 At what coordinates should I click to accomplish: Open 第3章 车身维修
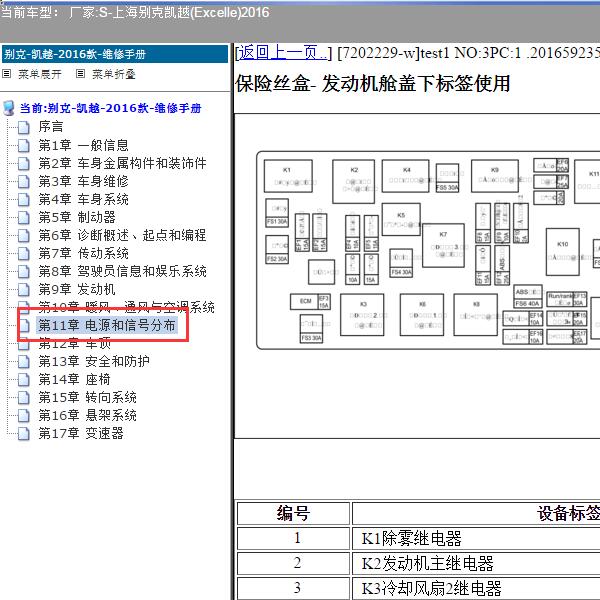pyautogui.click(x=83, y=181)
